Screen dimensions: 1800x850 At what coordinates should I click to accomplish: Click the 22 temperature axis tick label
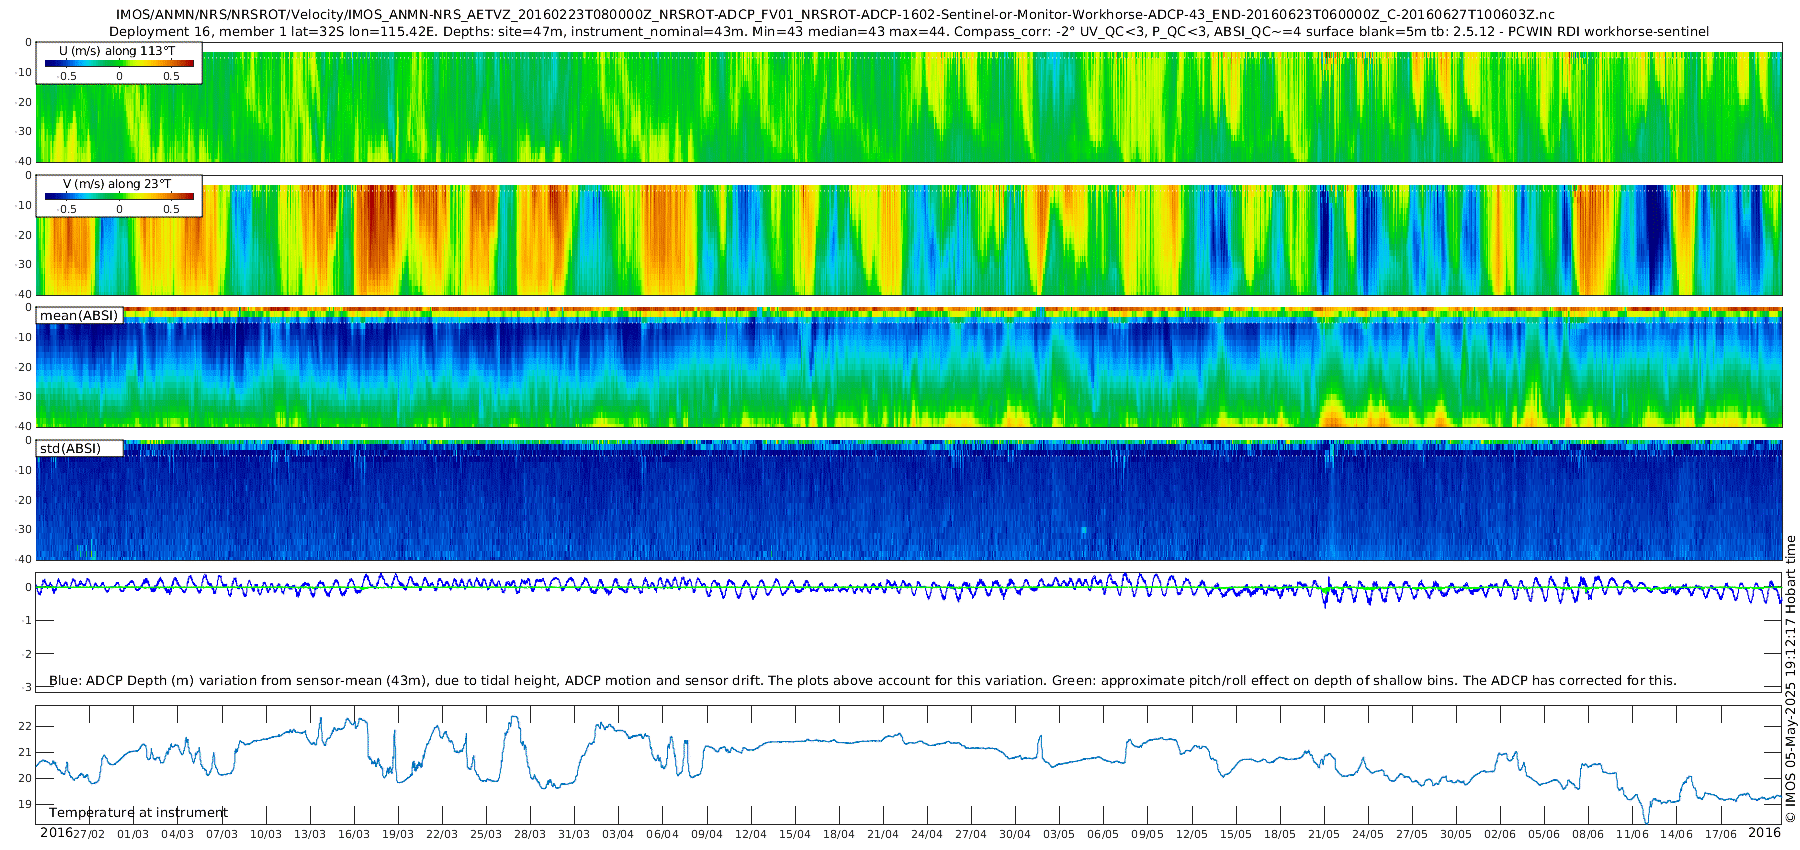(x=26, y=726)
